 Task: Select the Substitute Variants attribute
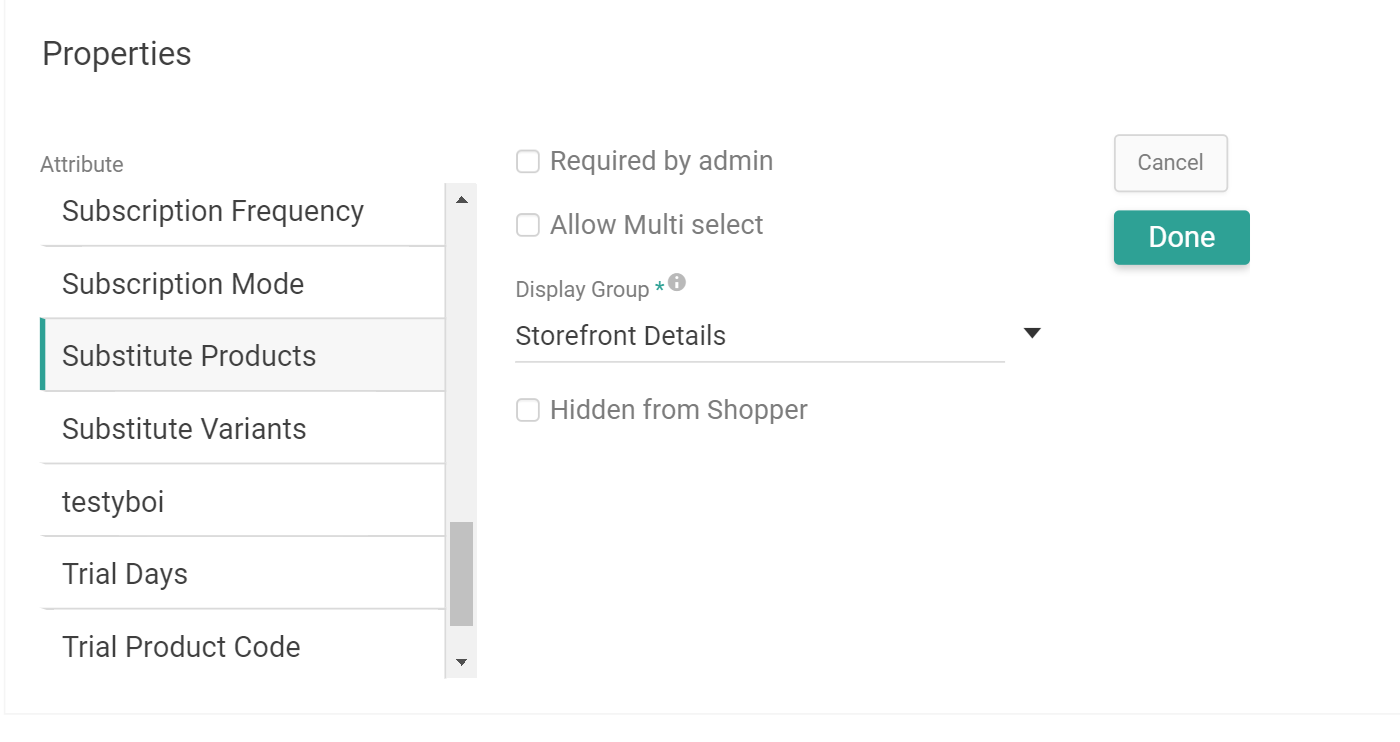(184, 429)
